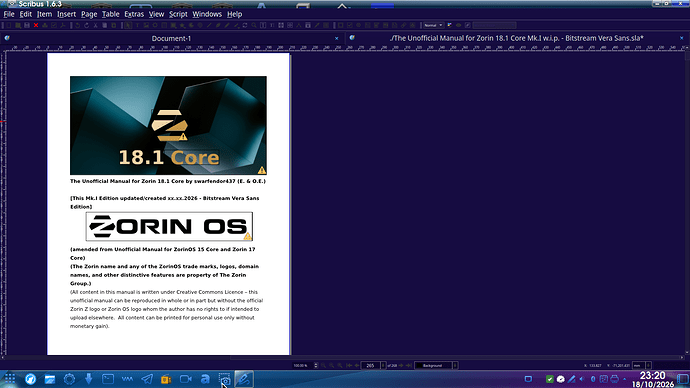Screen dimensions: 690x388
Task: Go to next page arrow button
Action: point(401,365)
